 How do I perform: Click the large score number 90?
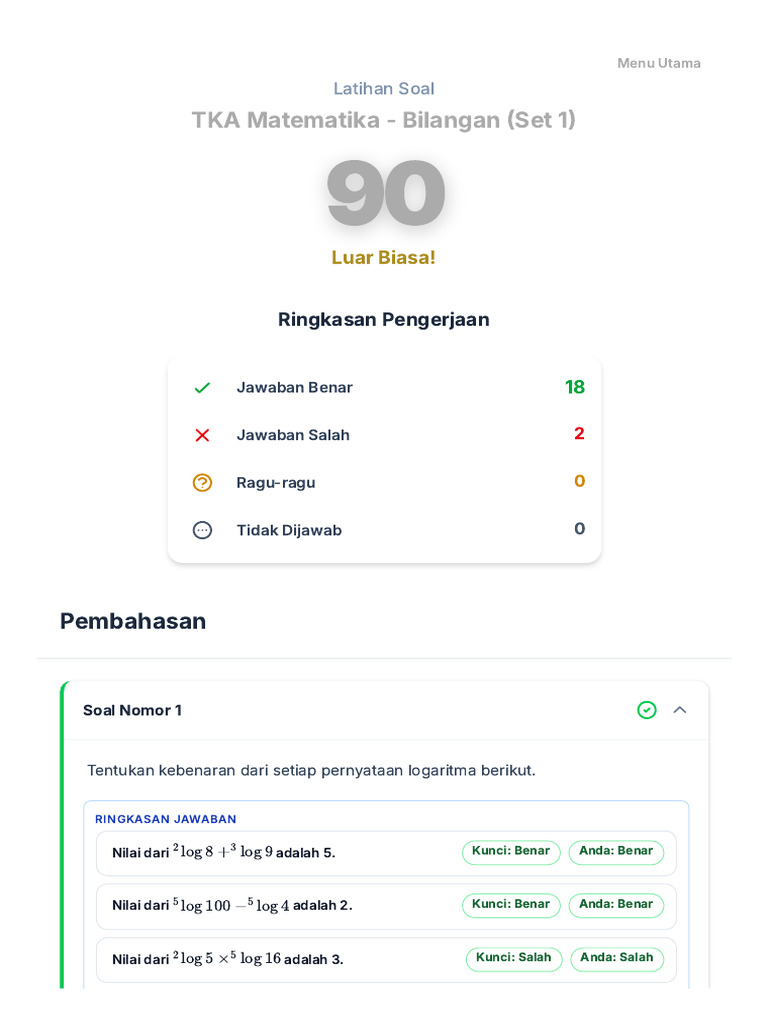pyautogui.click(x=385, y=193)
